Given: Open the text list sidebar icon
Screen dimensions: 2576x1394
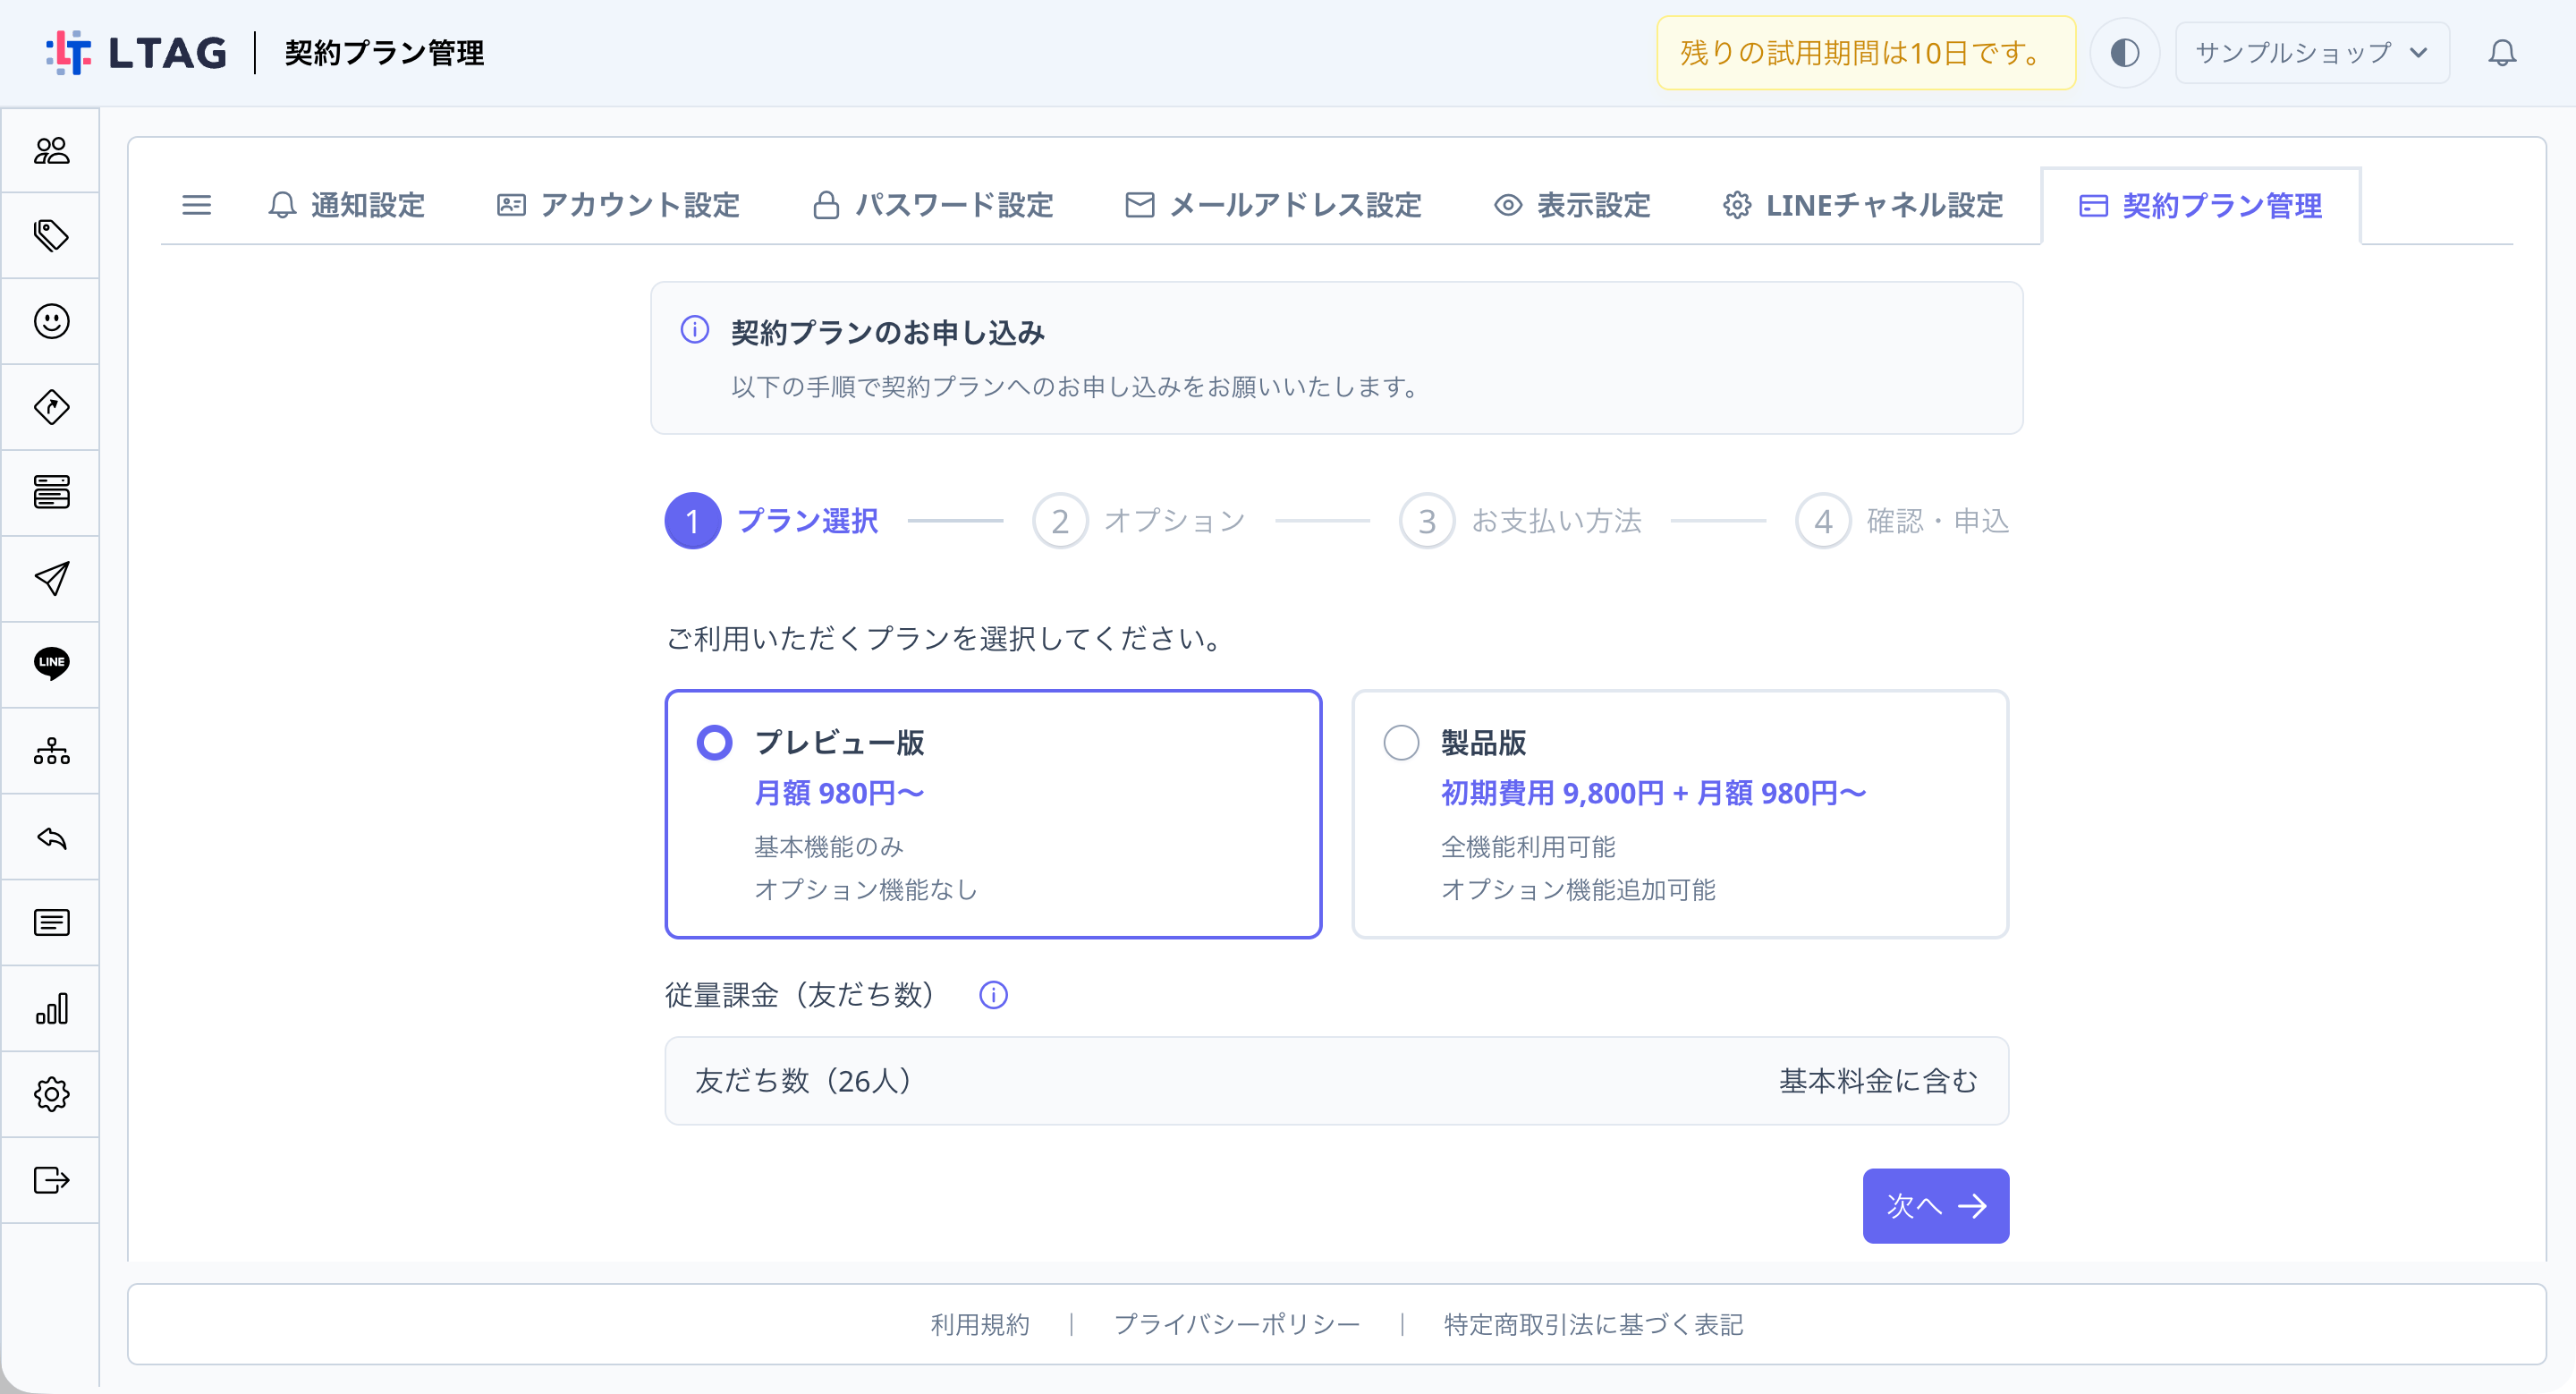Looking at the screenshot, I should pos(51,922).
